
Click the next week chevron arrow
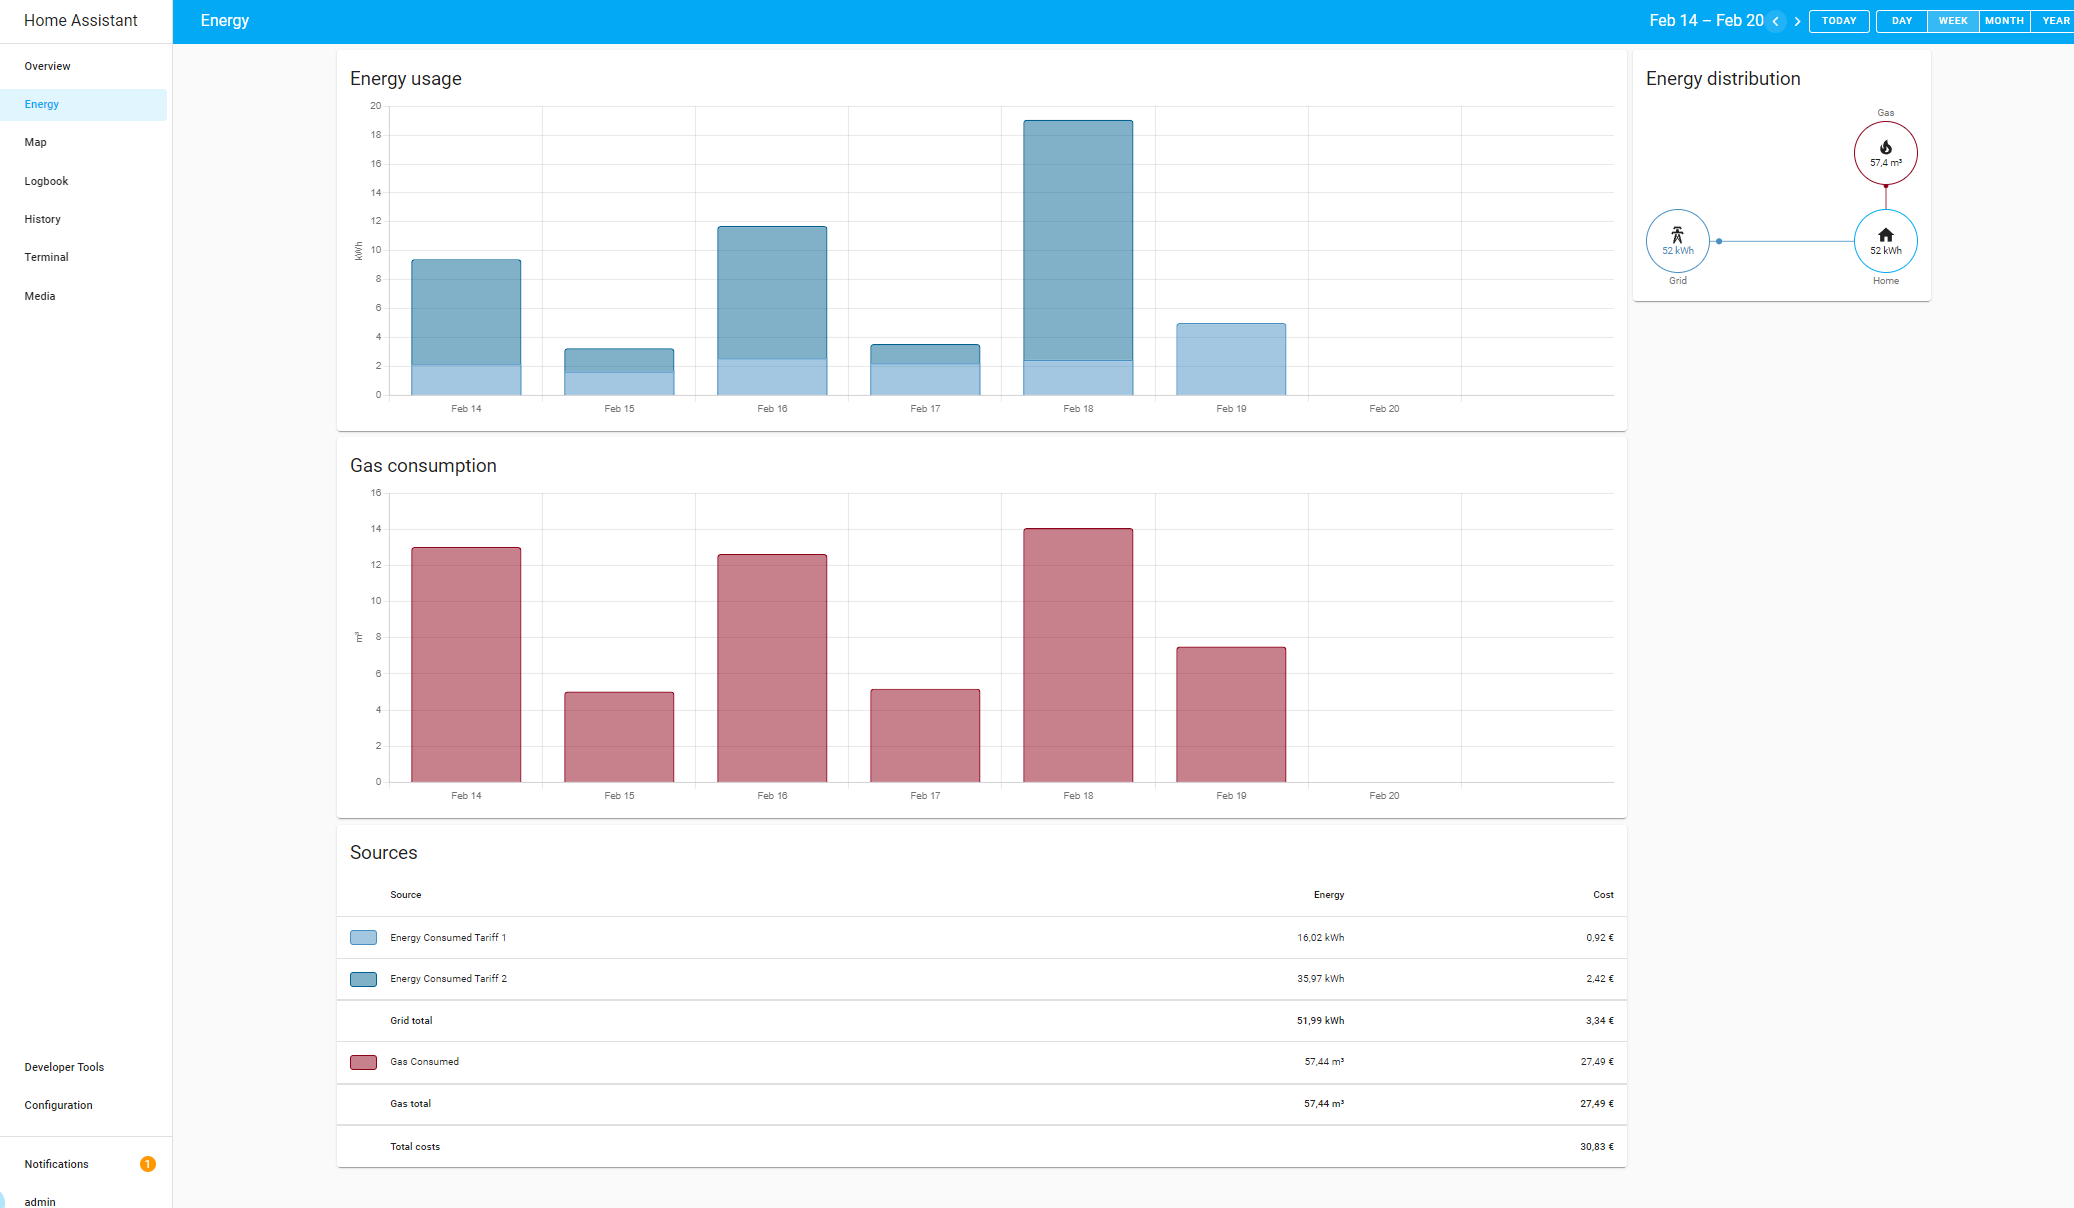(x=1798, y=21)
